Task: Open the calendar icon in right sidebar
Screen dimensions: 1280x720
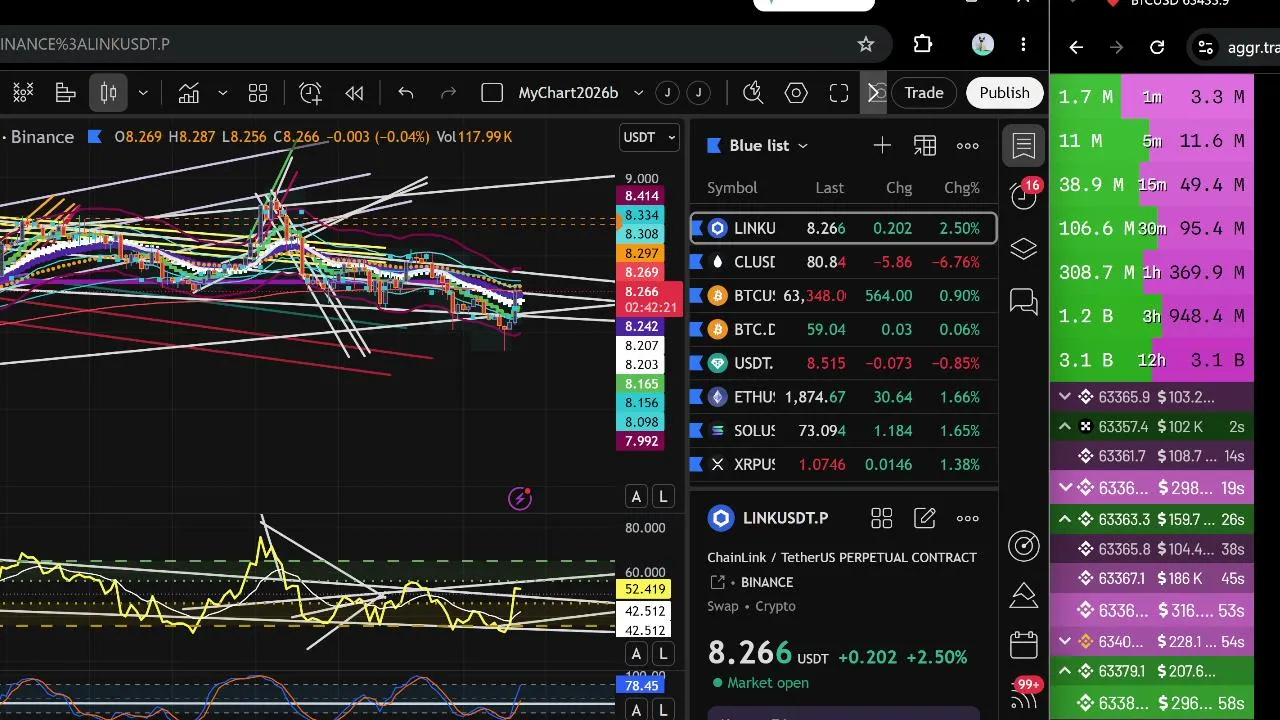Action: click(1024, 645)
